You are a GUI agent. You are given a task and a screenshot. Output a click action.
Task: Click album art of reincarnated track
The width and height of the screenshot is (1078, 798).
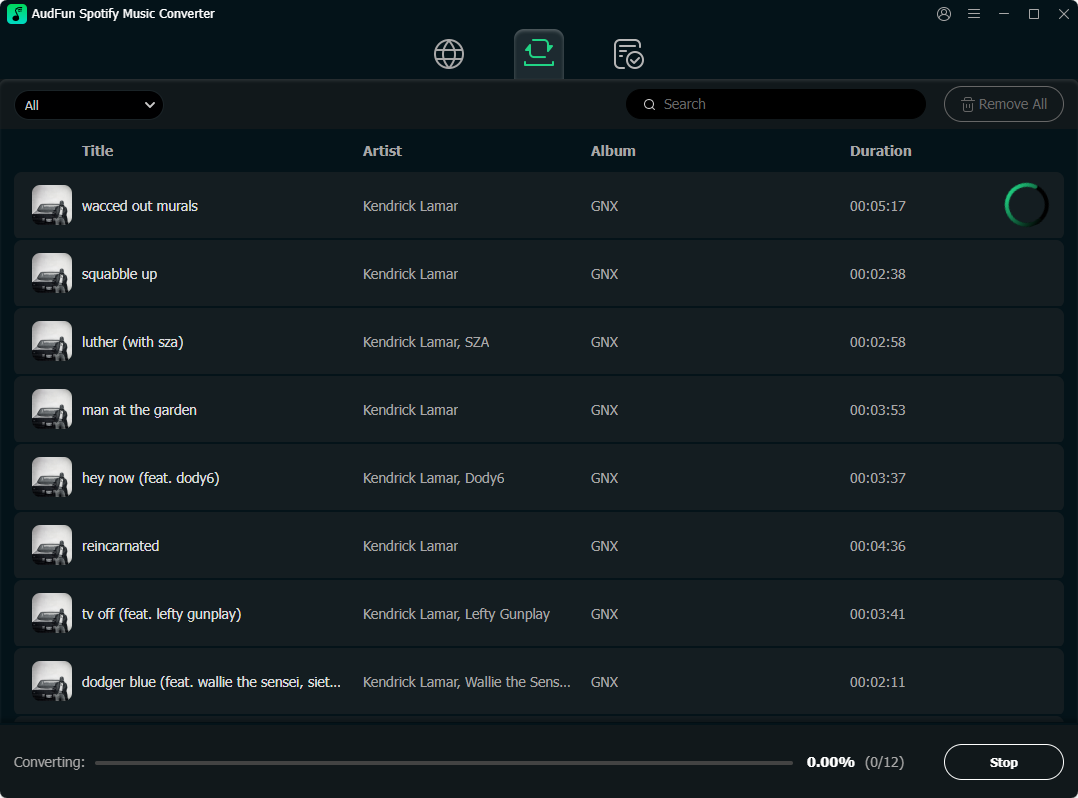(52, 545)
